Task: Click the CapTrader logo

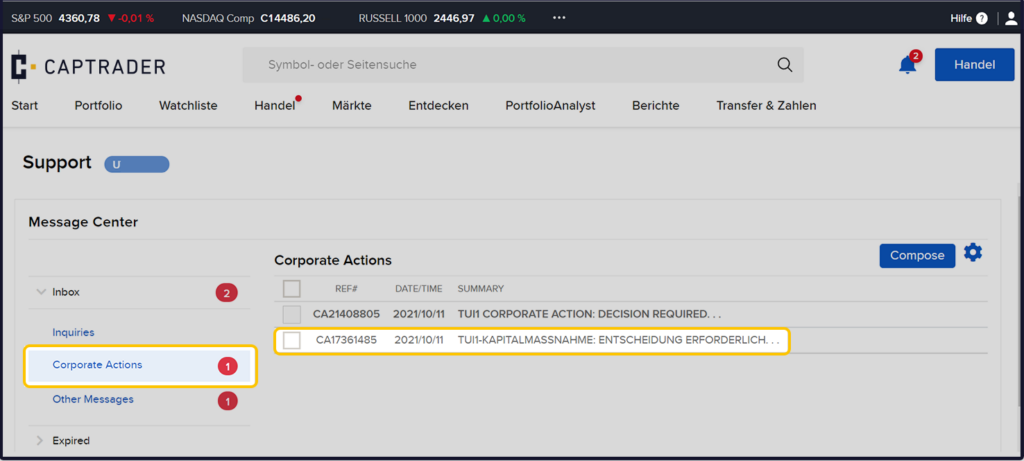Action: click(x=88, y=67)
